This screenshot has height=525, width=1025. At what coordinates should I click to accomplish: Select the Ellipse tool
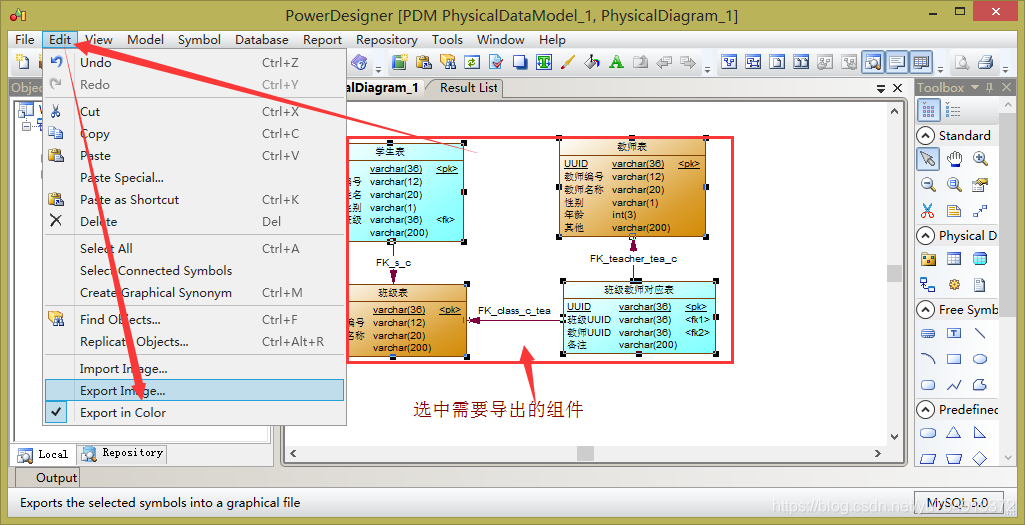(979, 358)
